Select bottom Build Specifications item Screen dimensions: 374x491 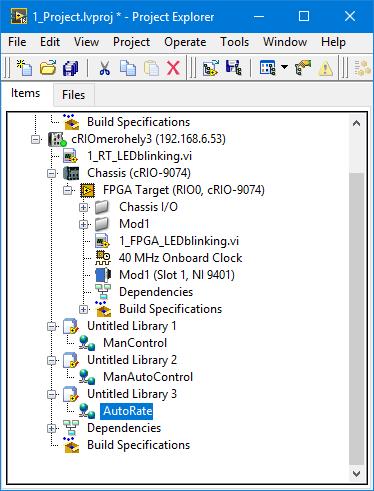[x=138, y=445]
